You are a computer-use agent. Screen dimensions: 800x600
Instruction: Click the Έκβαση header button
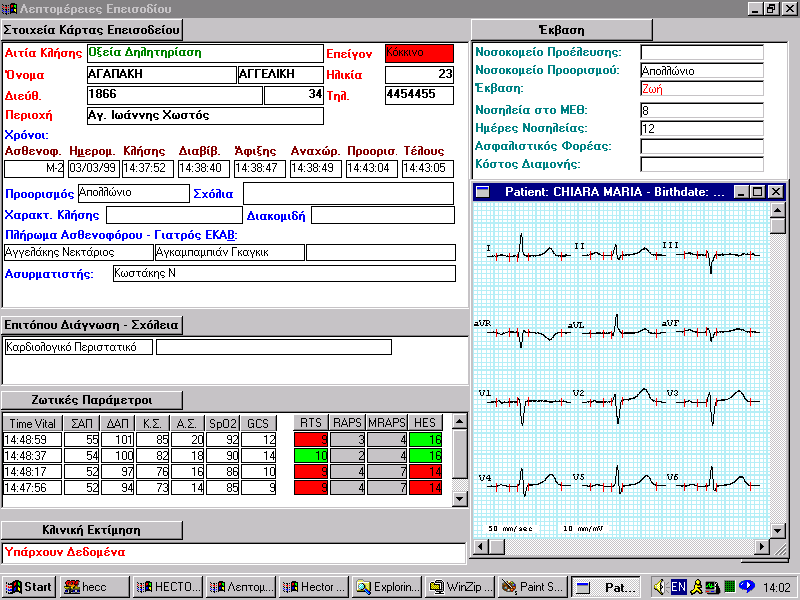pos(562,30)
